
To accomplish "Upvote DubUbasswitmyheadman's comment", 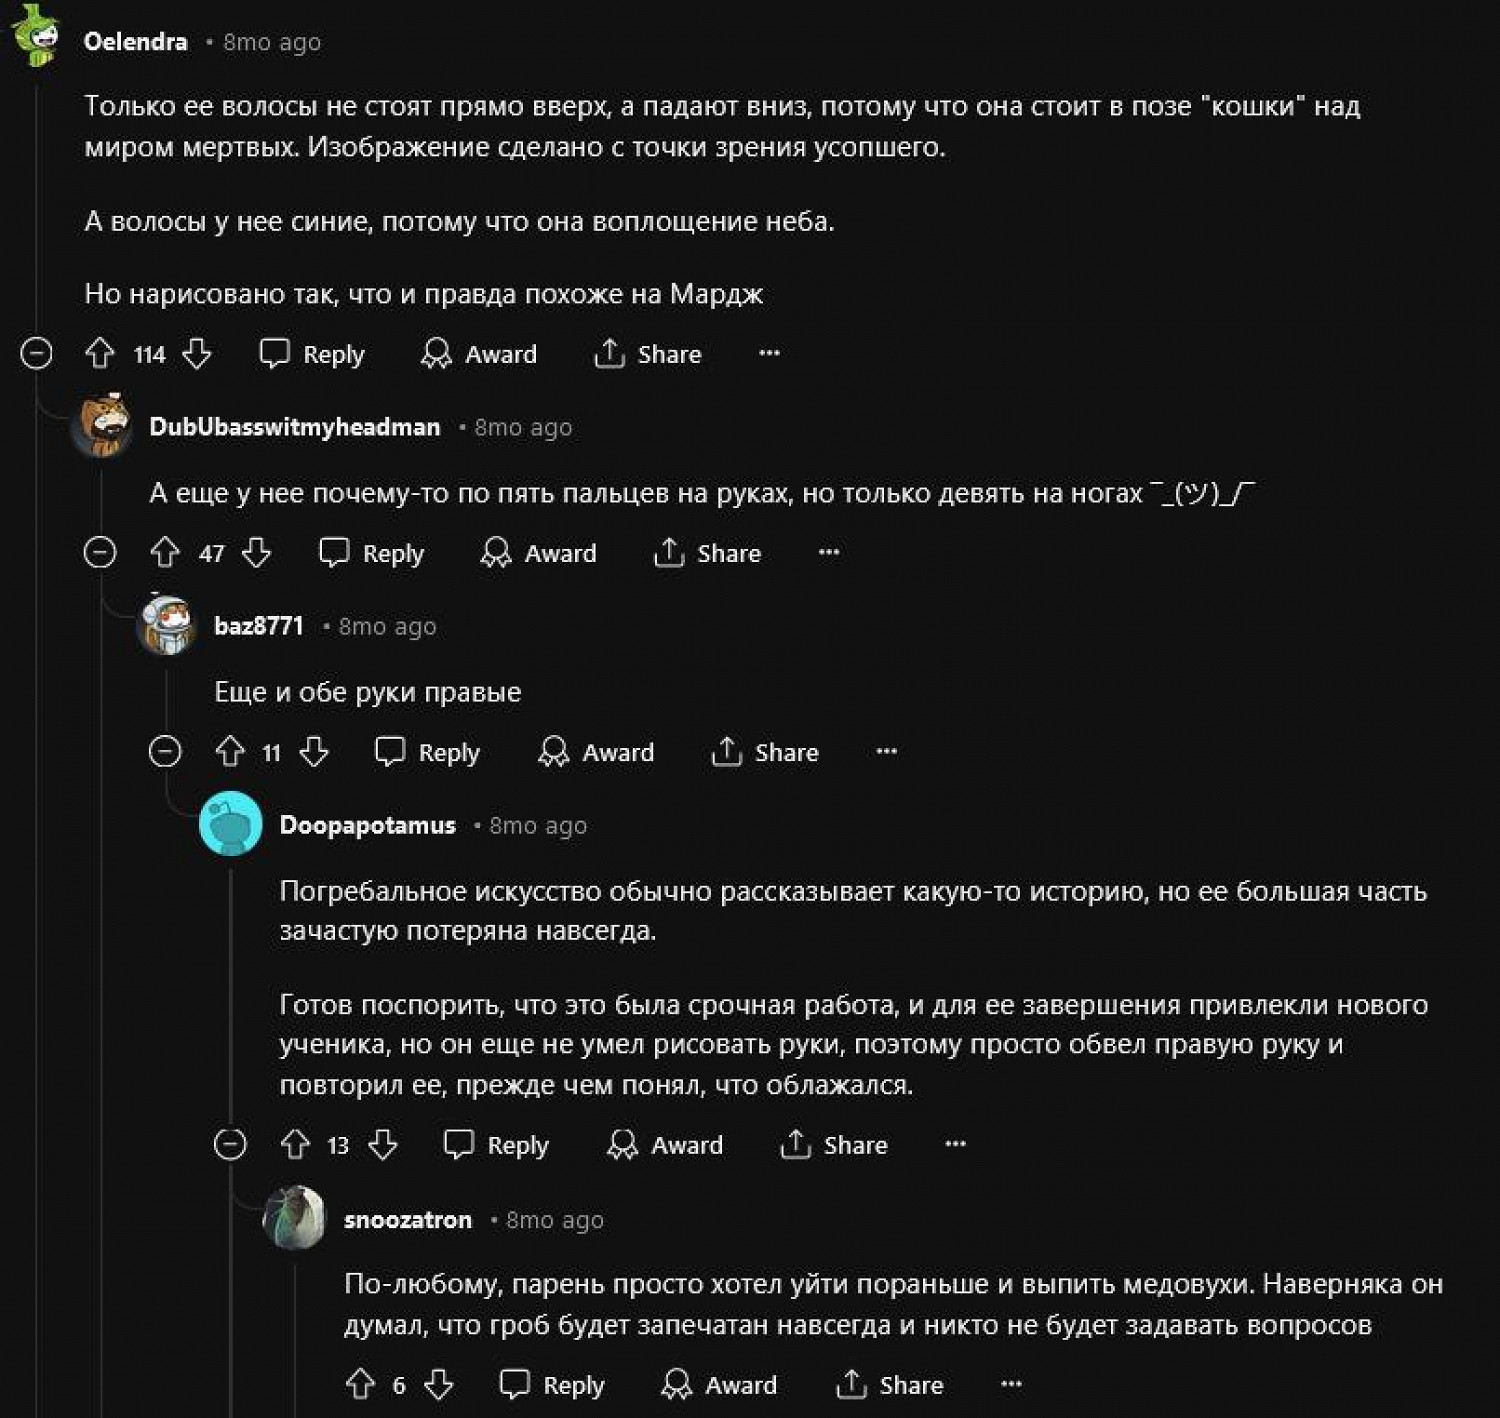I will point(165,552).
